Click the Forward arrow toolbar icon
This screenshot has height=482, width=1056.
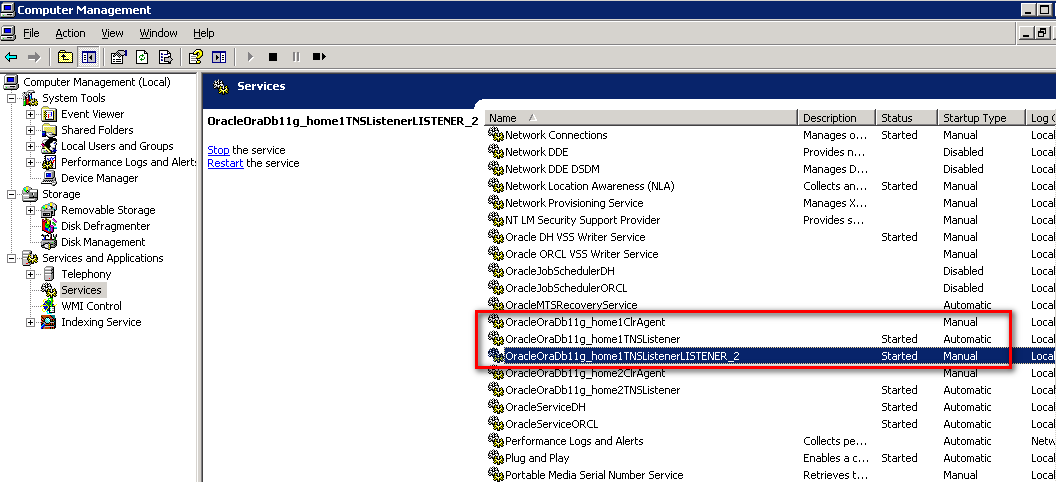click(34, 57)
